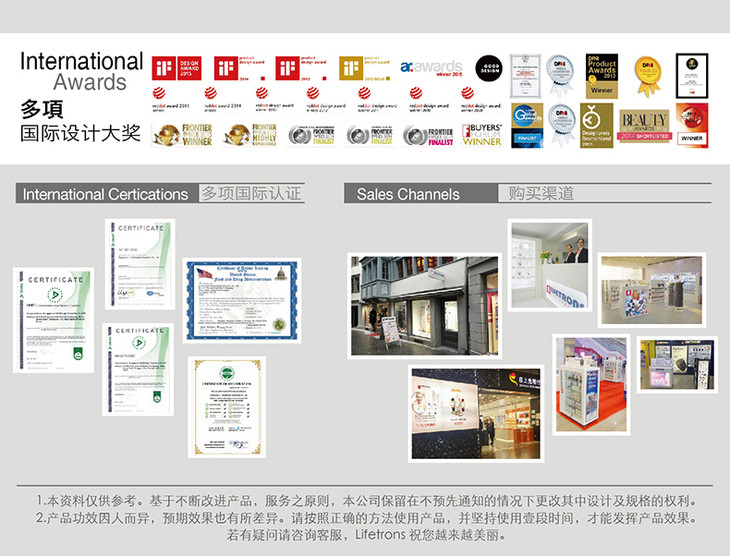Open the mall store photo with Chinese signage

click(476, 414)
